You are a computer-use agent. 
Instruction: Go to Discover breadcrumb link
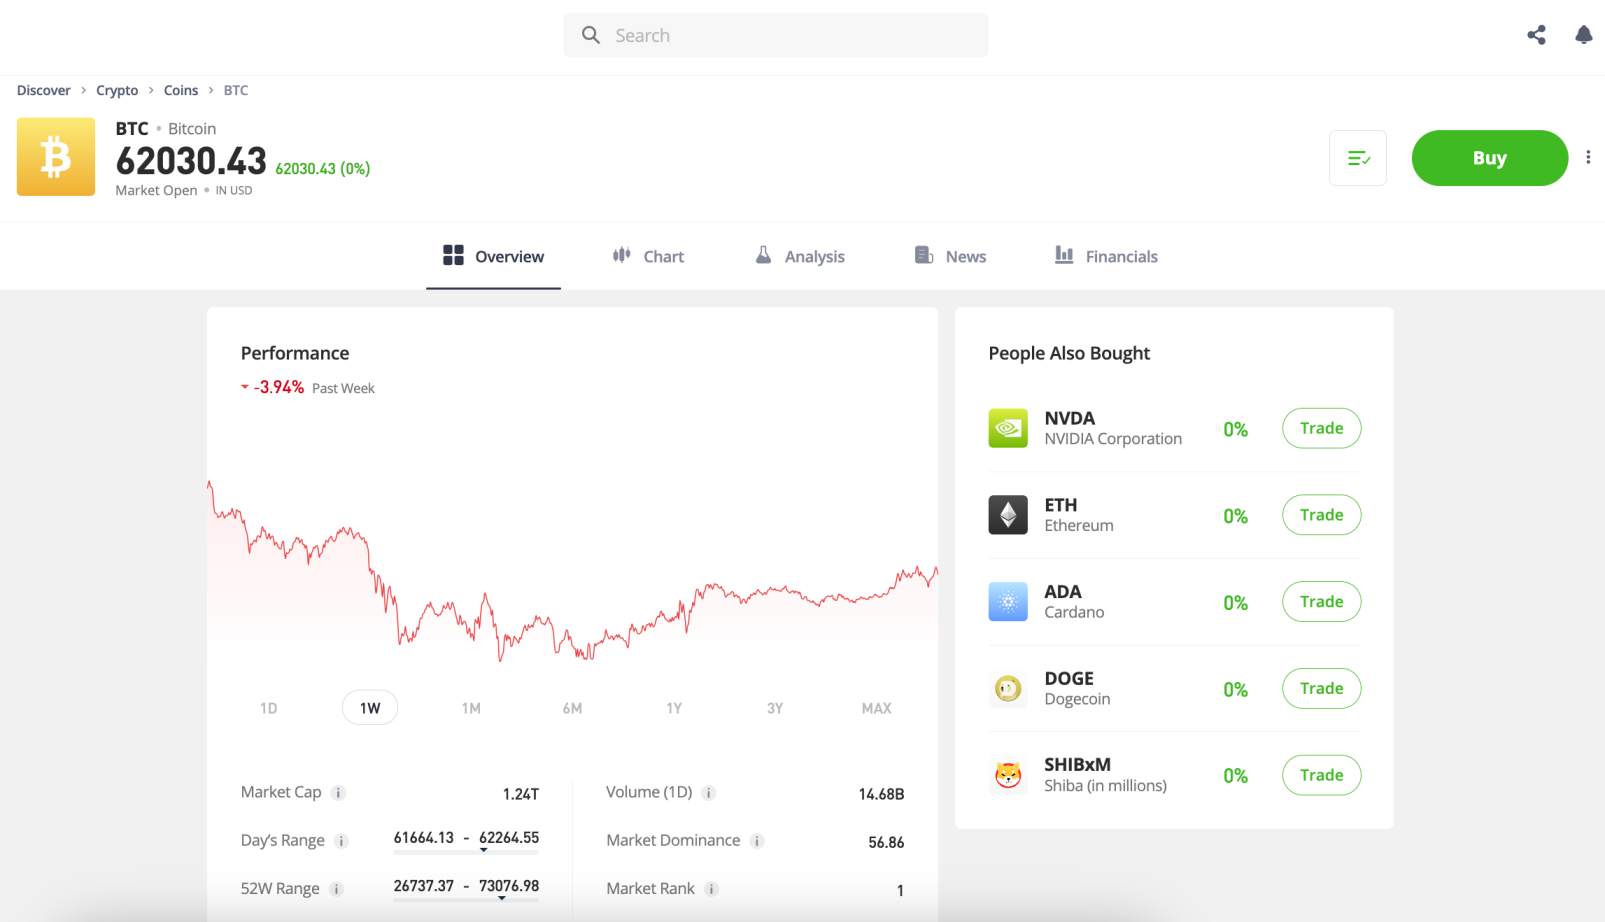(43, 90)
